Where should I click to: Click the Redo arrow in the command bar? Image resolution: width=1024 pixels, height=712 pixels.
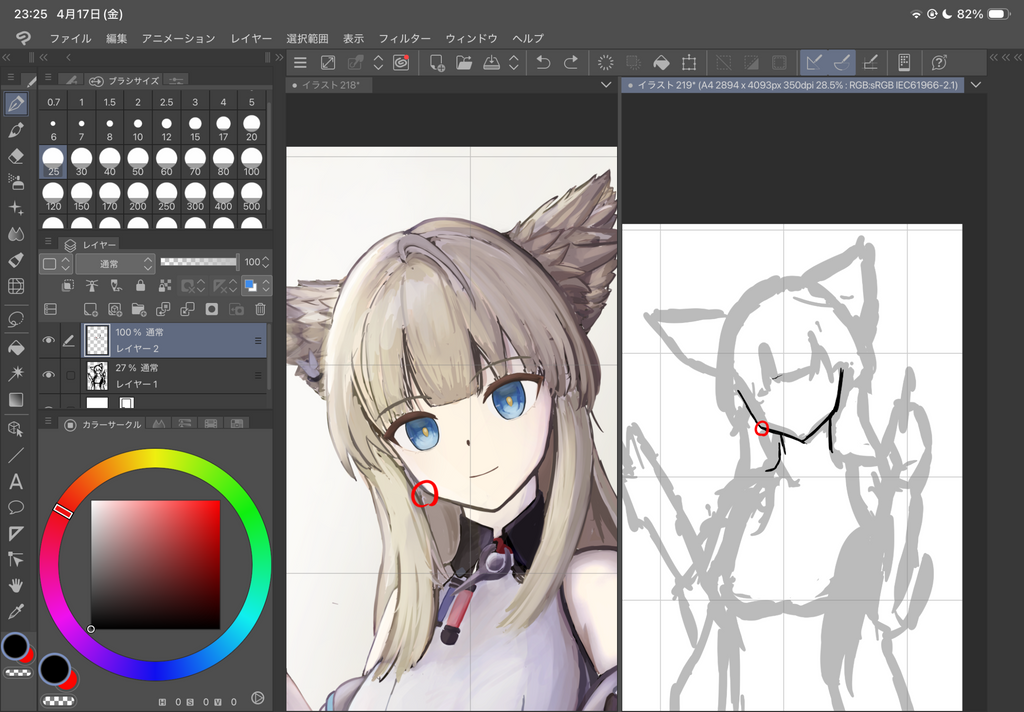point(571,62)
